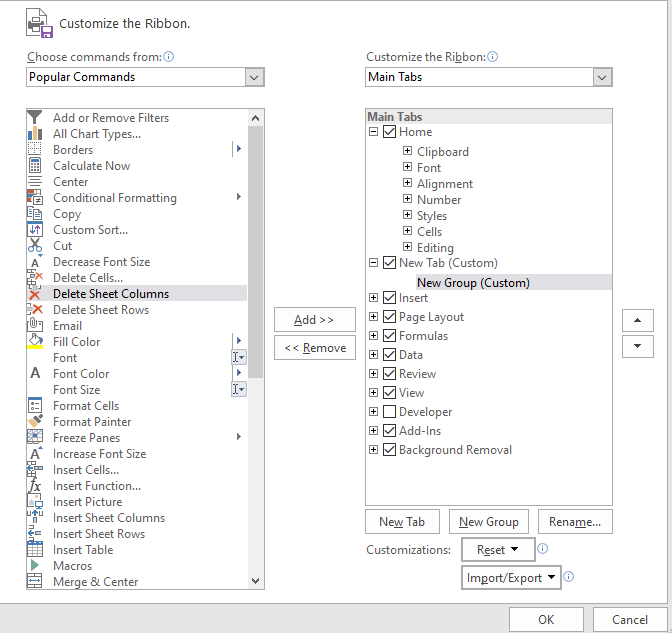Click the Delete Cells icon
This screenshot has width=672, height=633.
click(x=35, y=278)
